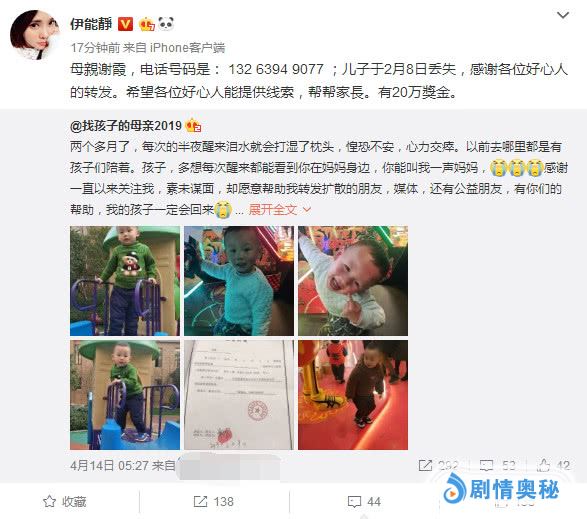Open photo of child in green sweater on slide
Image resolution: width=587 pixels, height=519 pixels.
coord(125,281)
